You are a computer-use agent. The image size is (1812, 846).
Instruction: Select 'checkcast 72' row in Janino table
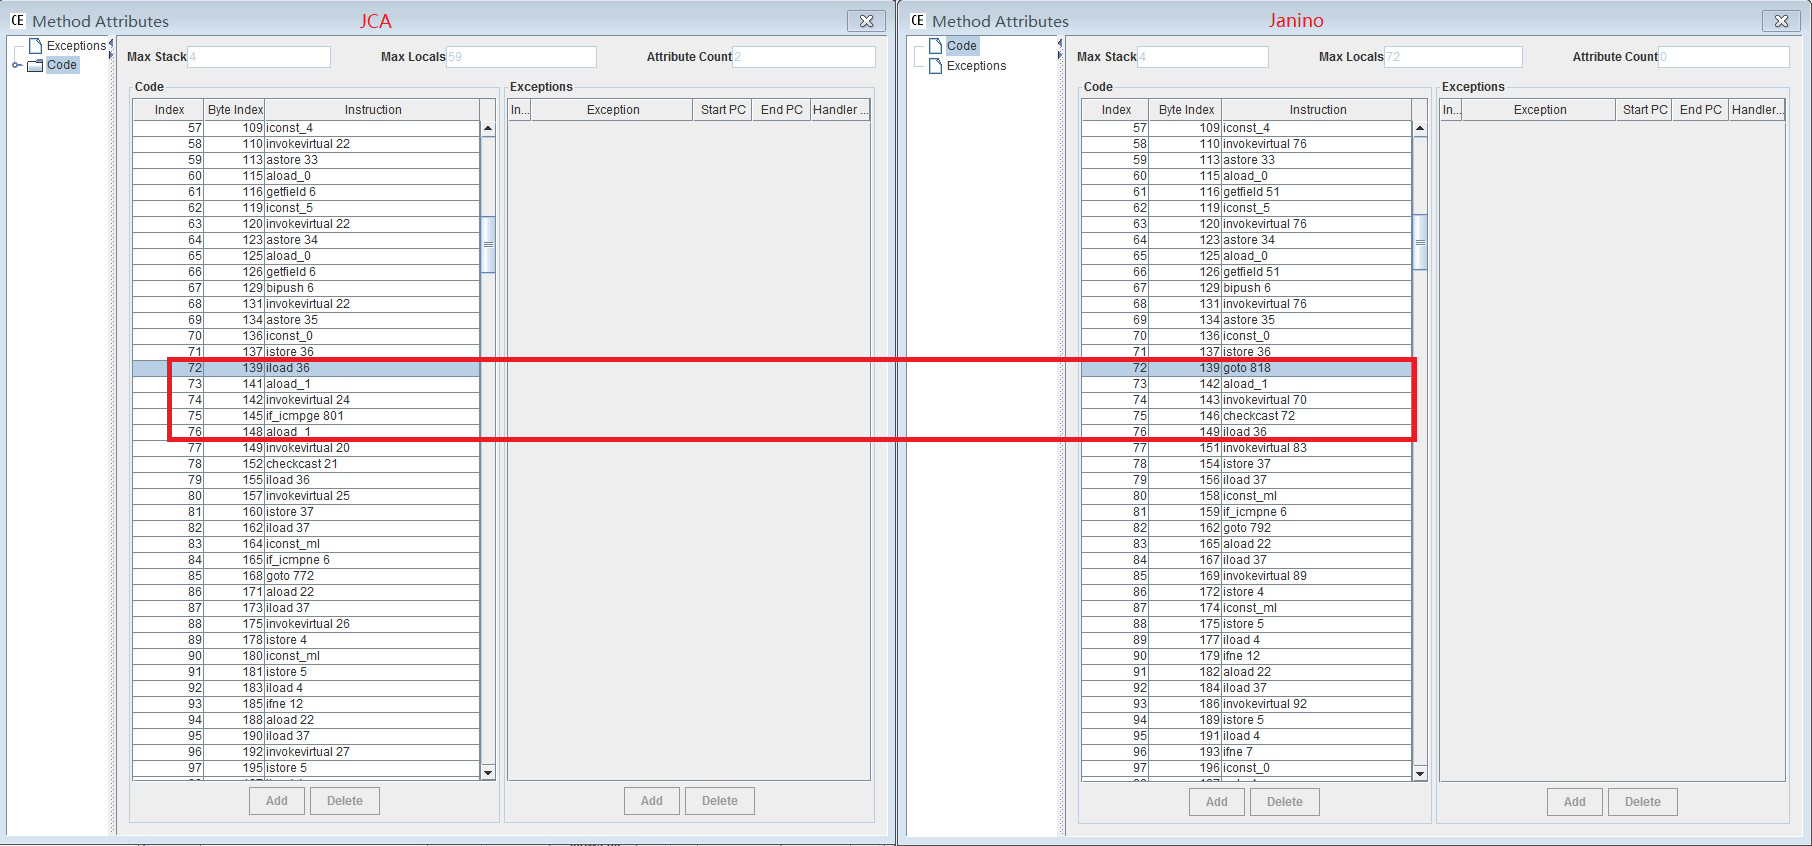coord(1247,416)
